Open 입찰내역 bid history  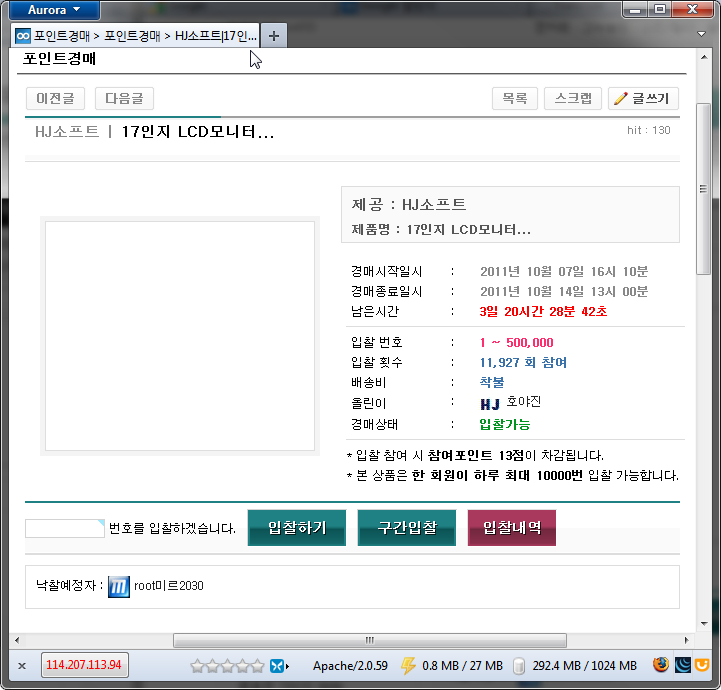pyautogui.click(x=512, y=528)
